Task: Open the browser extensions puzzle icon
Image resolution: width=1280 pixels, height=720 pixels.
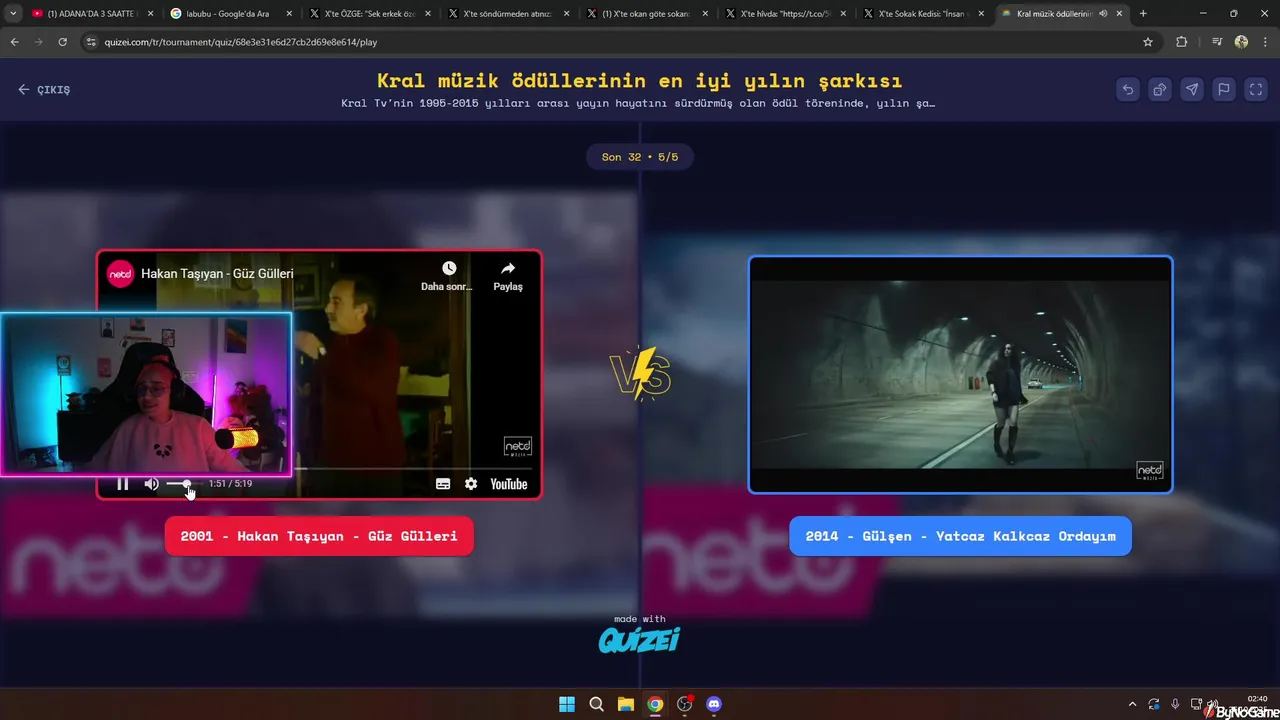Action: 1181,42
